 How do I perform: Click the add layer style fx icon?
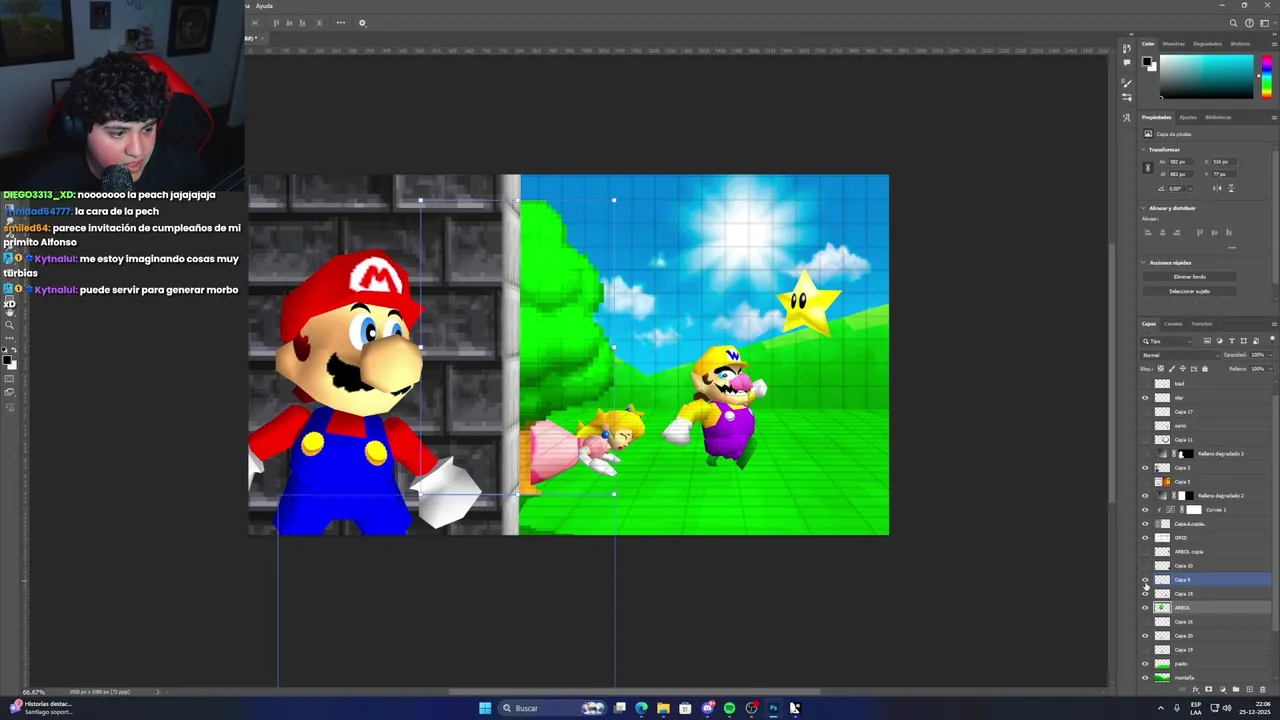coord(1196,690)
